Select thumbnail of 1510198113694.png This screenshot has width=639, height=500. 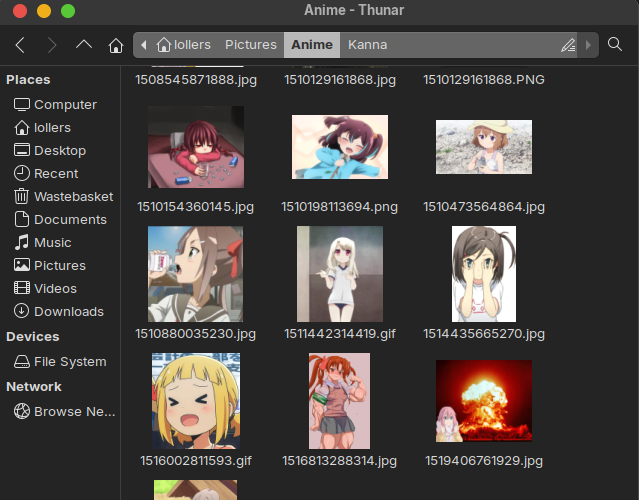click(340, 147)
